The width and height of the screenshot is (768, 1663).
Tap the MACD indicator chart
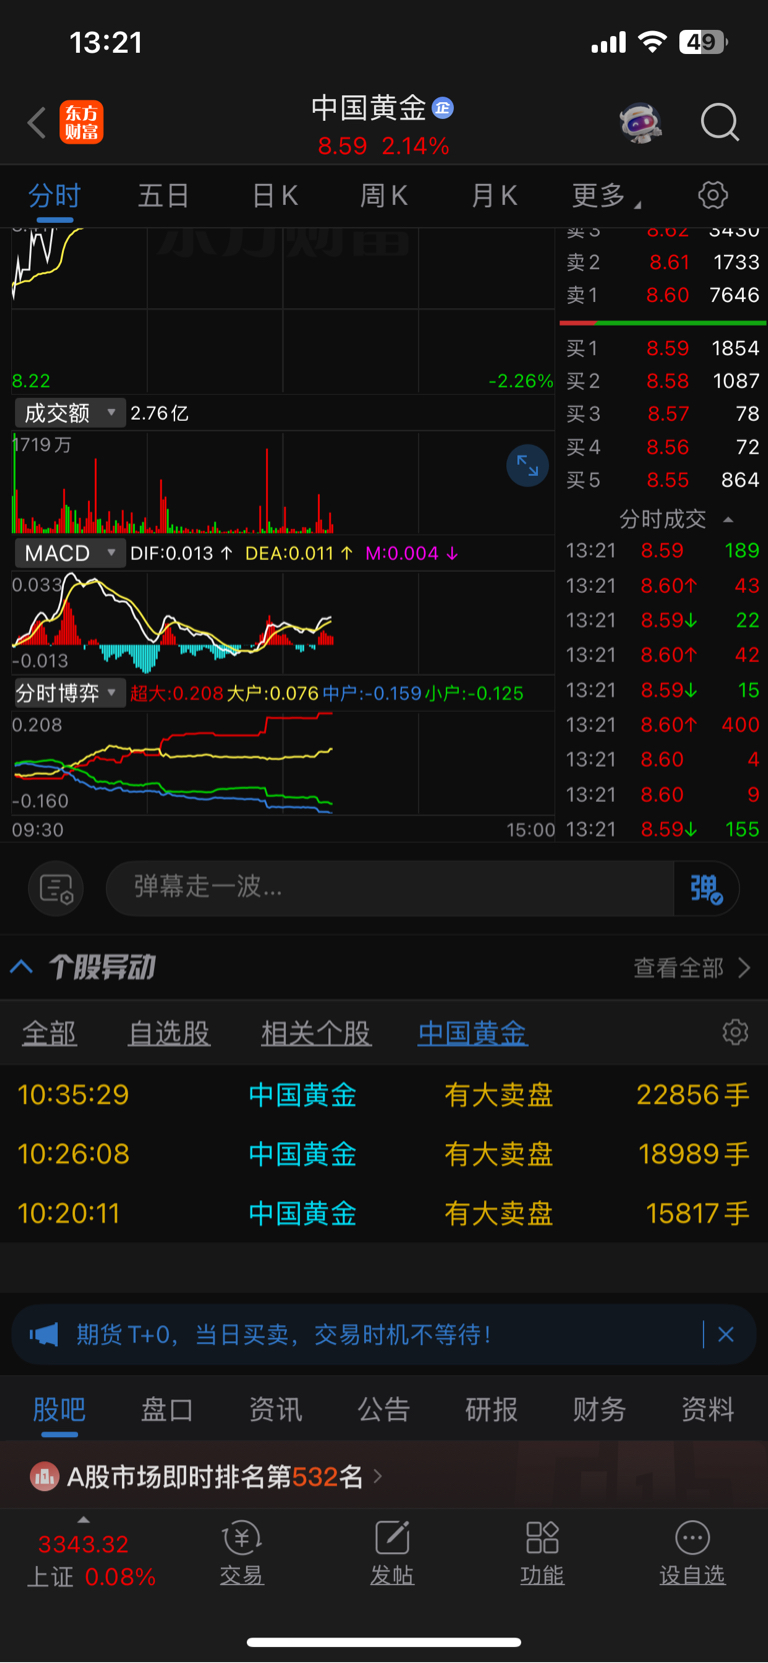283,622
